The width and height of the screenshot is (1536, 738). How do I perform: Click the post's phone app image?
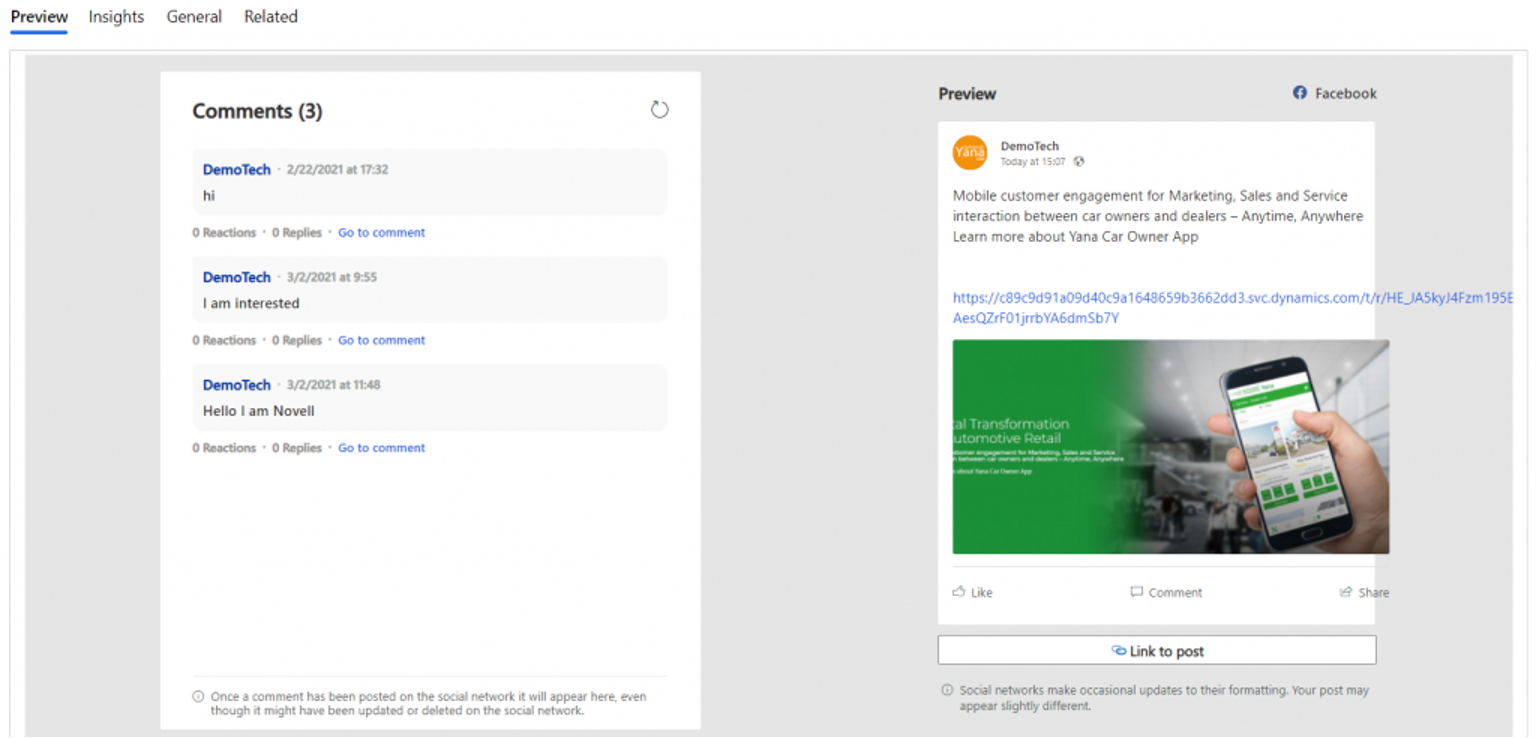pos(1170,447)
